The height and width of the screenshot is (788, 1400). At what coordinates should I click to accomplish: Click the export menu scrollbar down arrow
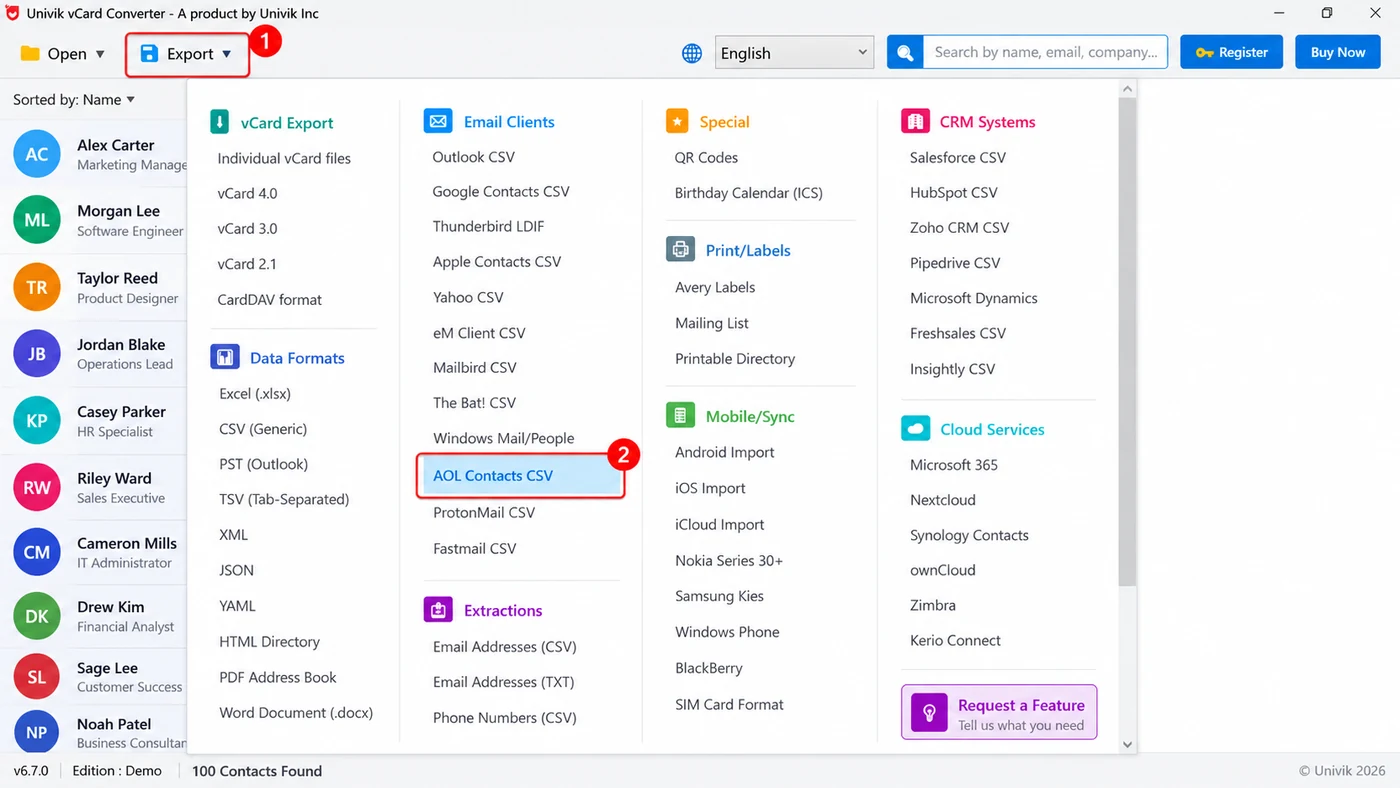1128,744
